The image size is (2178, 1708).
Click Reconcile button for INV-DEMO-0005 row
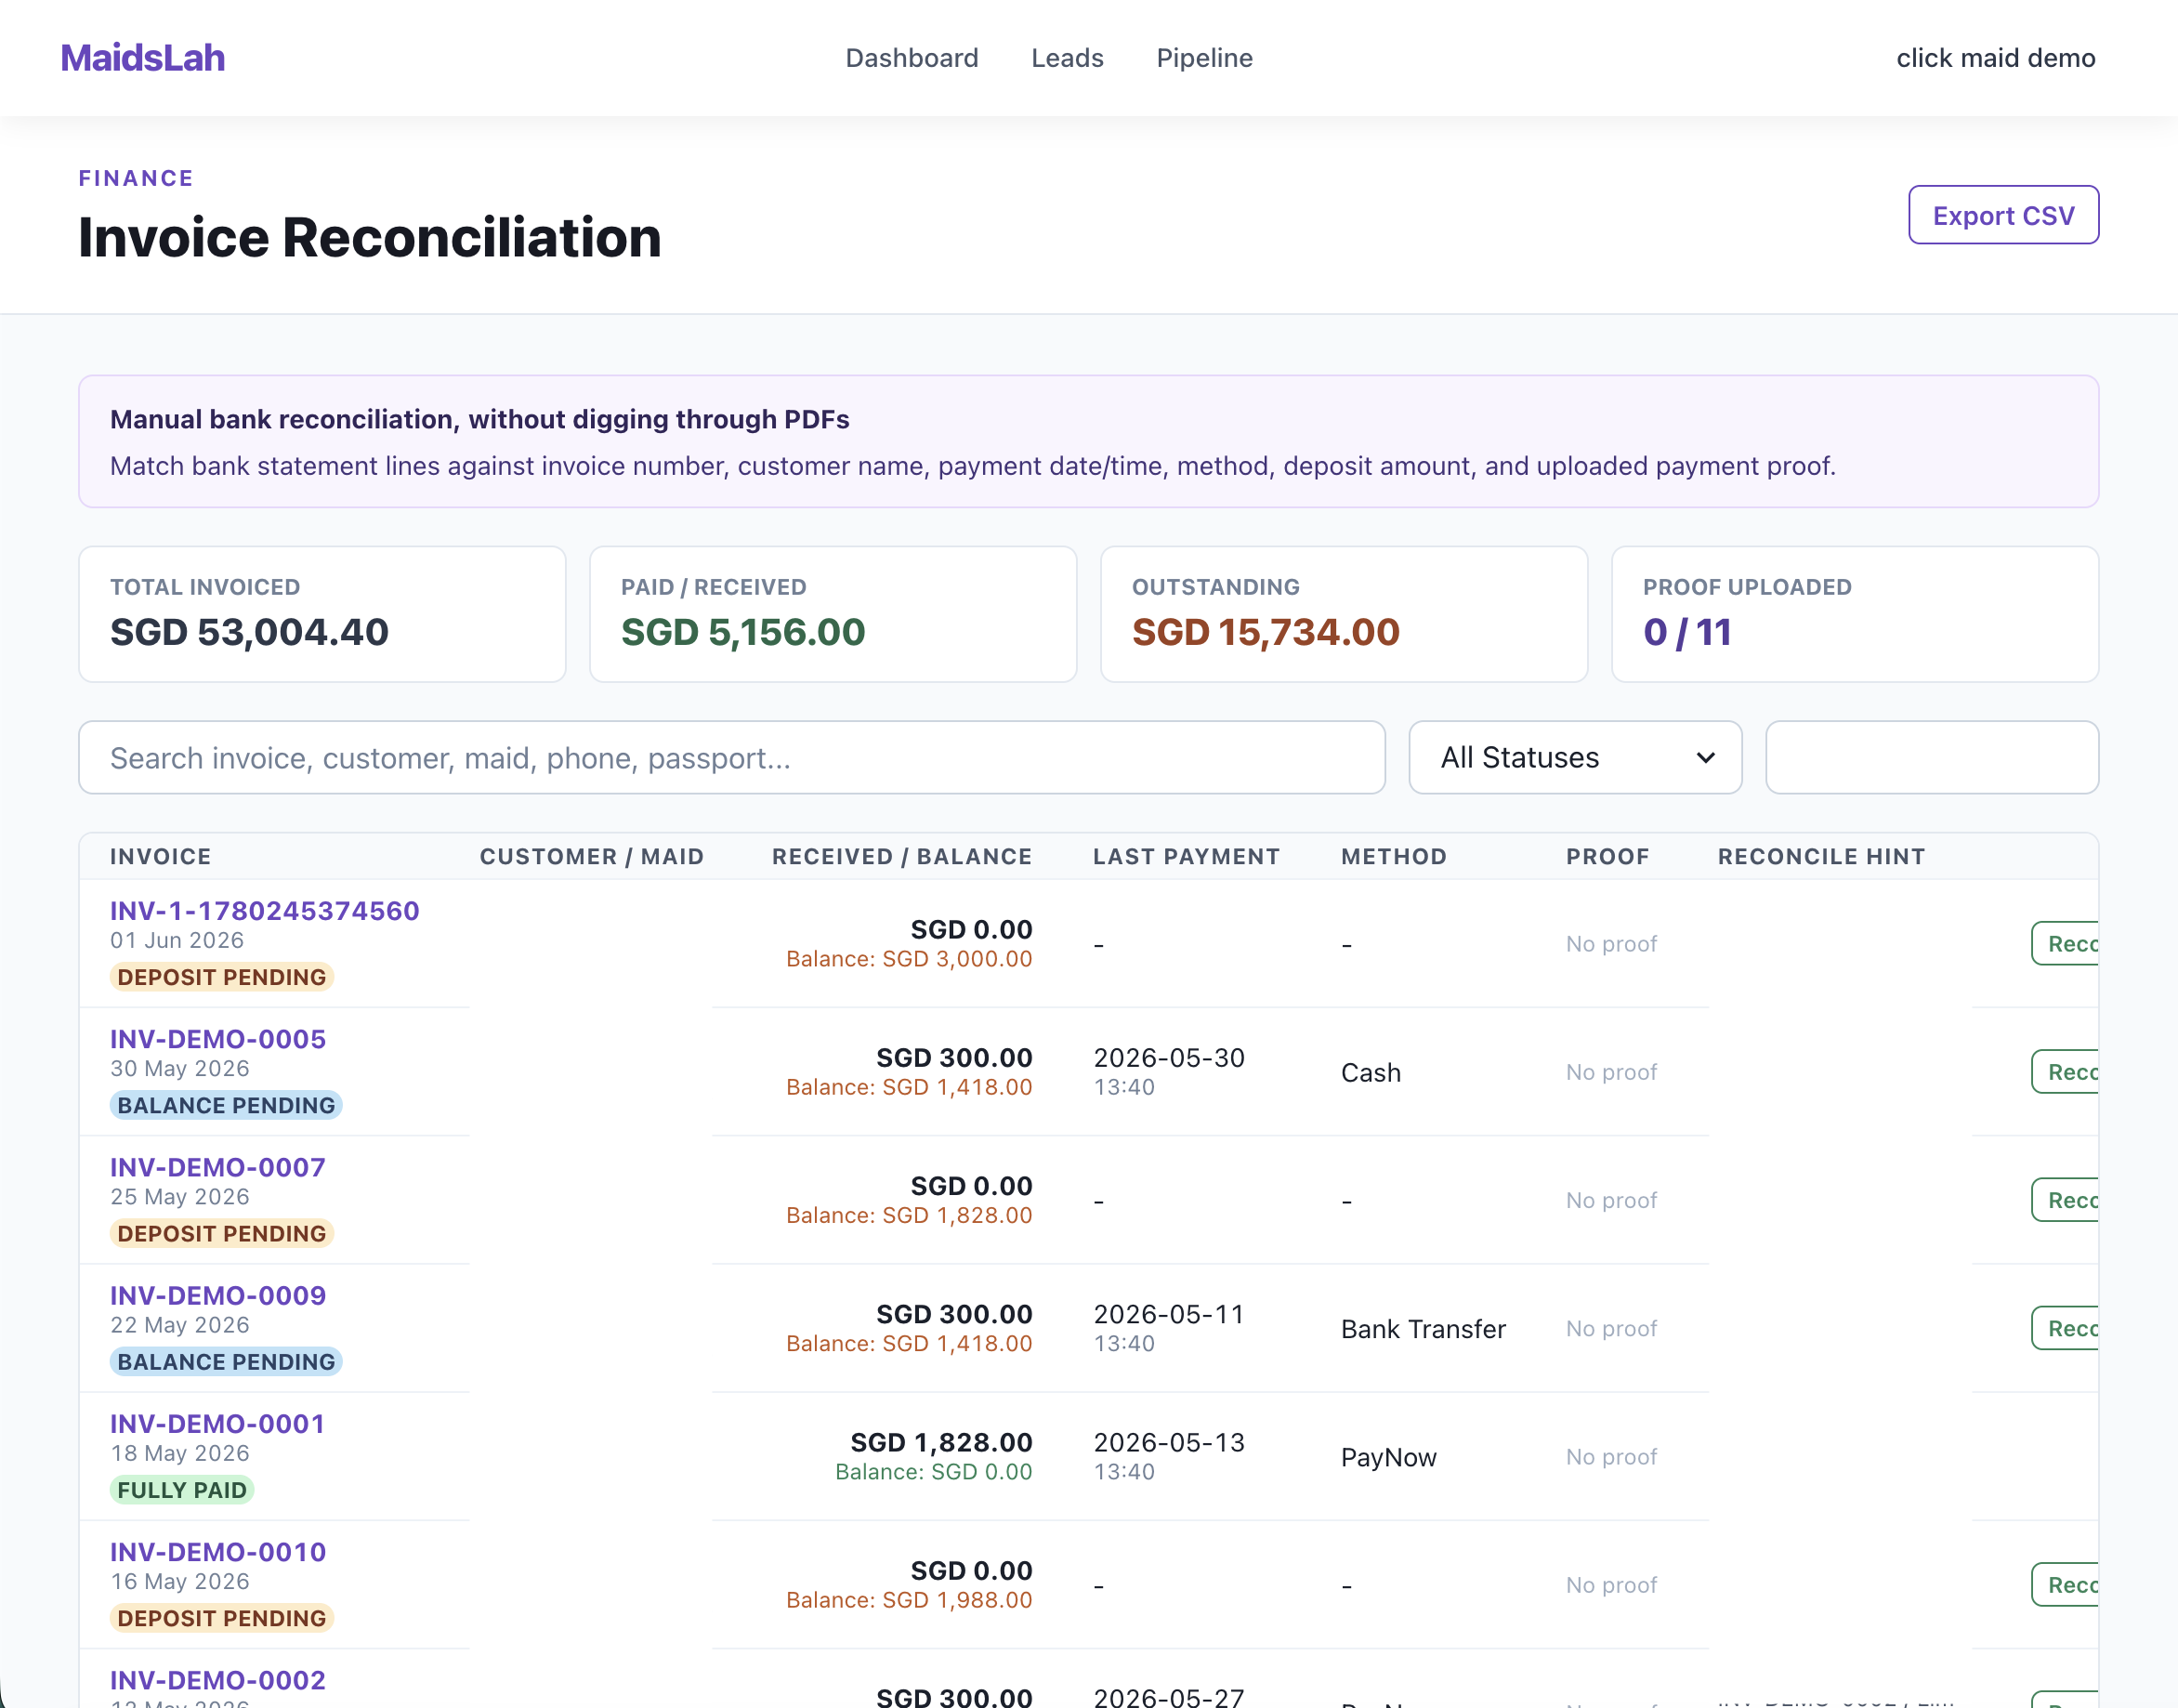click(2065, 1072)
